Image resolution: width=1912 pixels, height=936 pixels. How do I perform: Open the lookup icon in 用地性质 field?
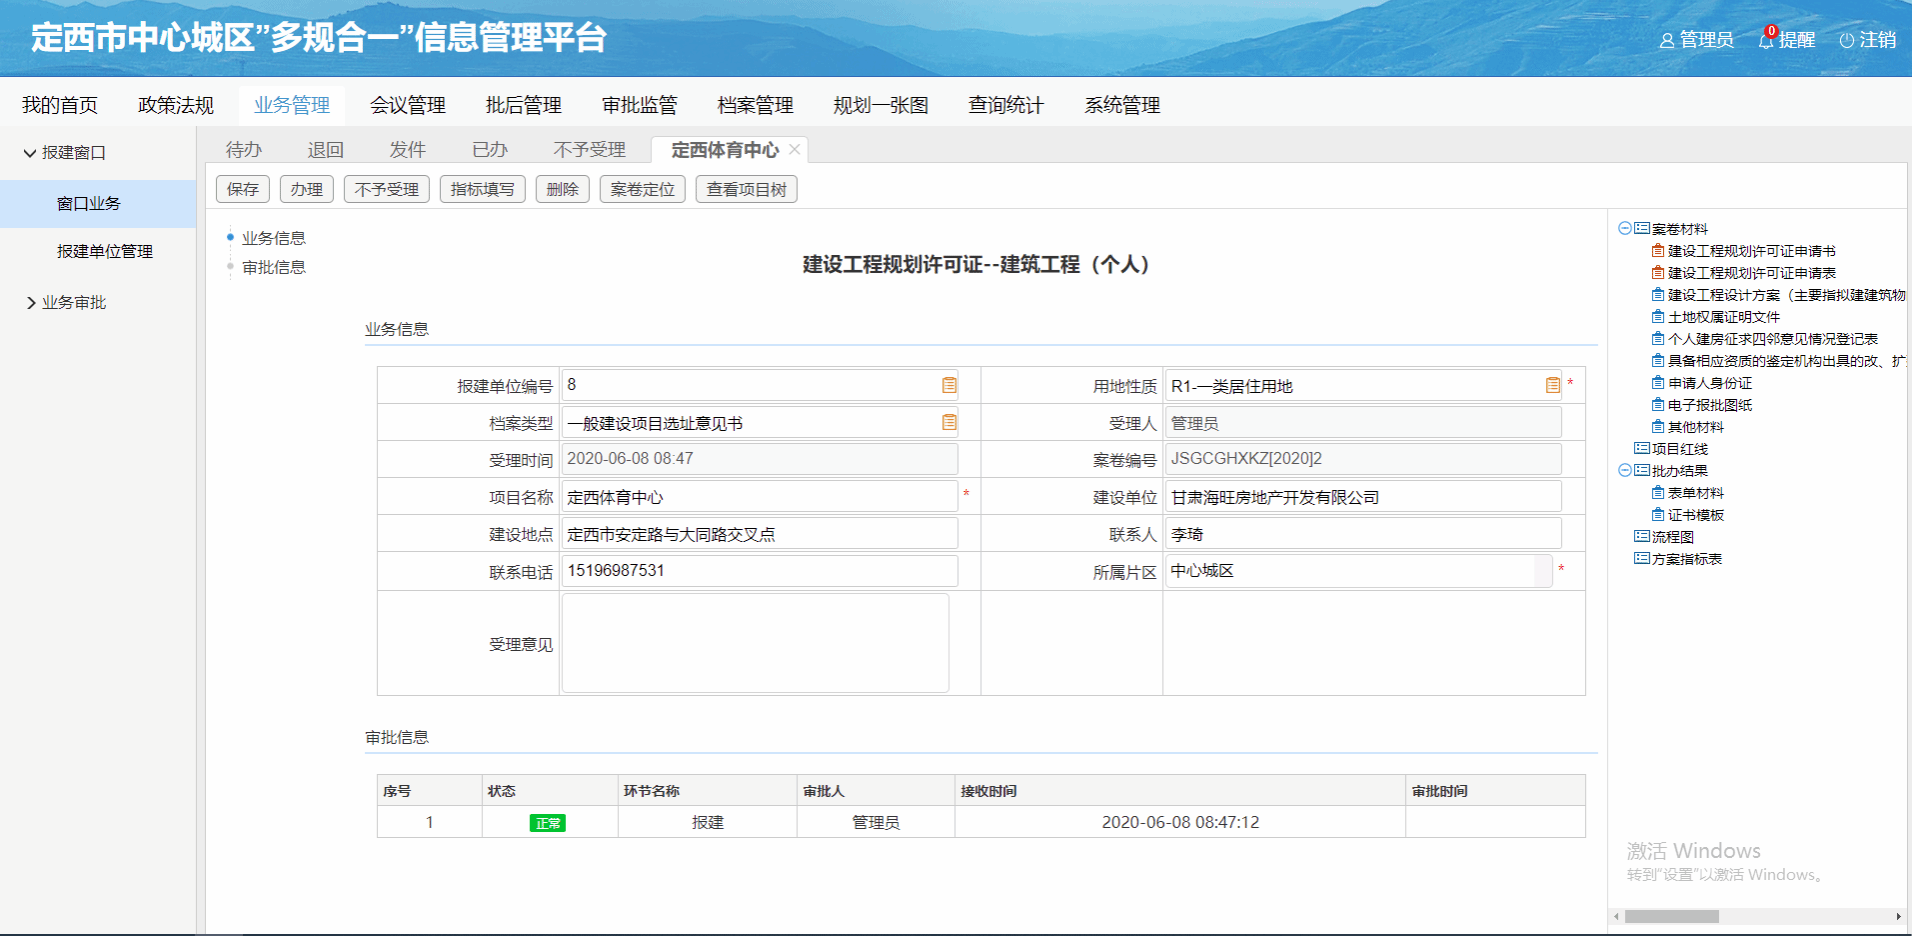pos(1552,385)
